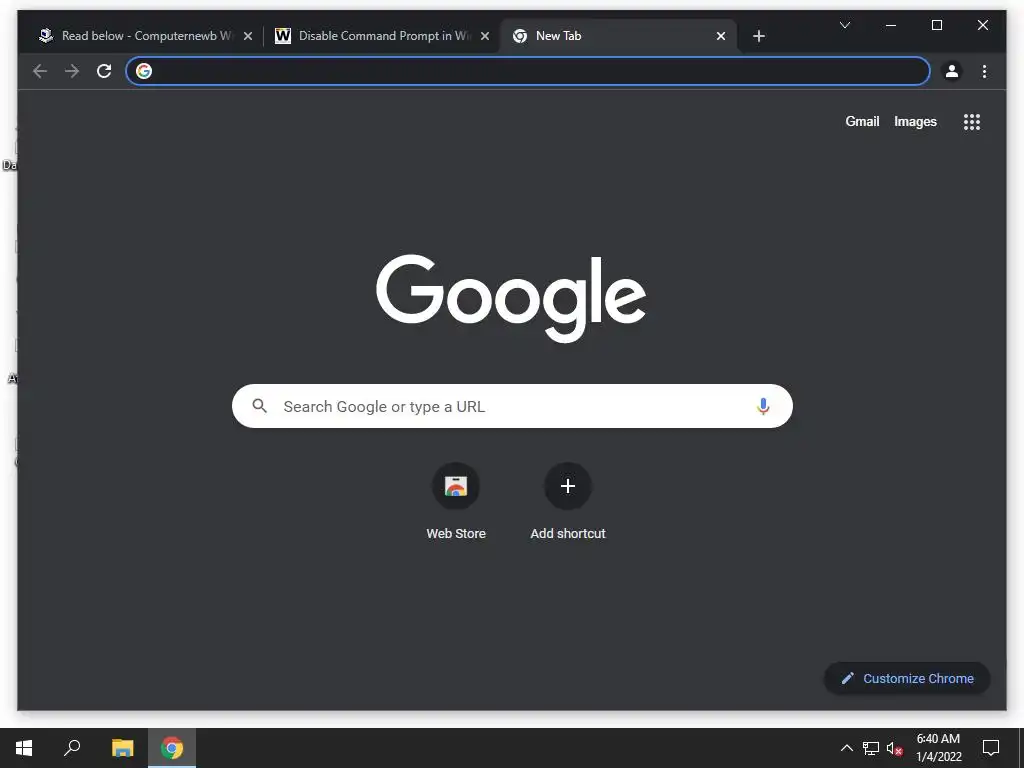Click the Google logo

[x=511, y=298]
